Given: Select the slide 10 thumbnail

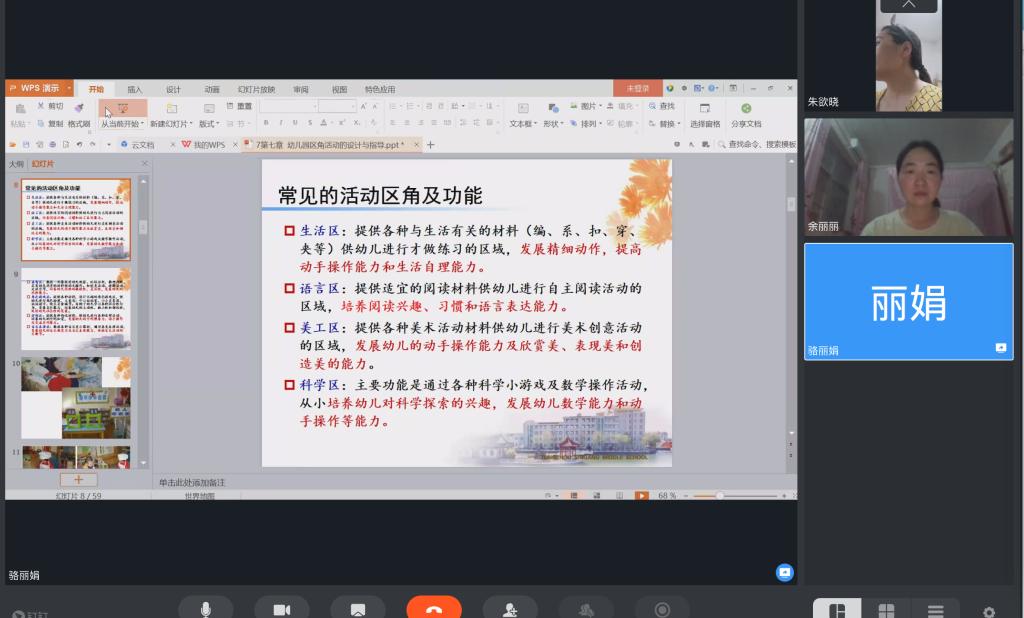Looking at the screenshot, I should click(x=76, y=398).
